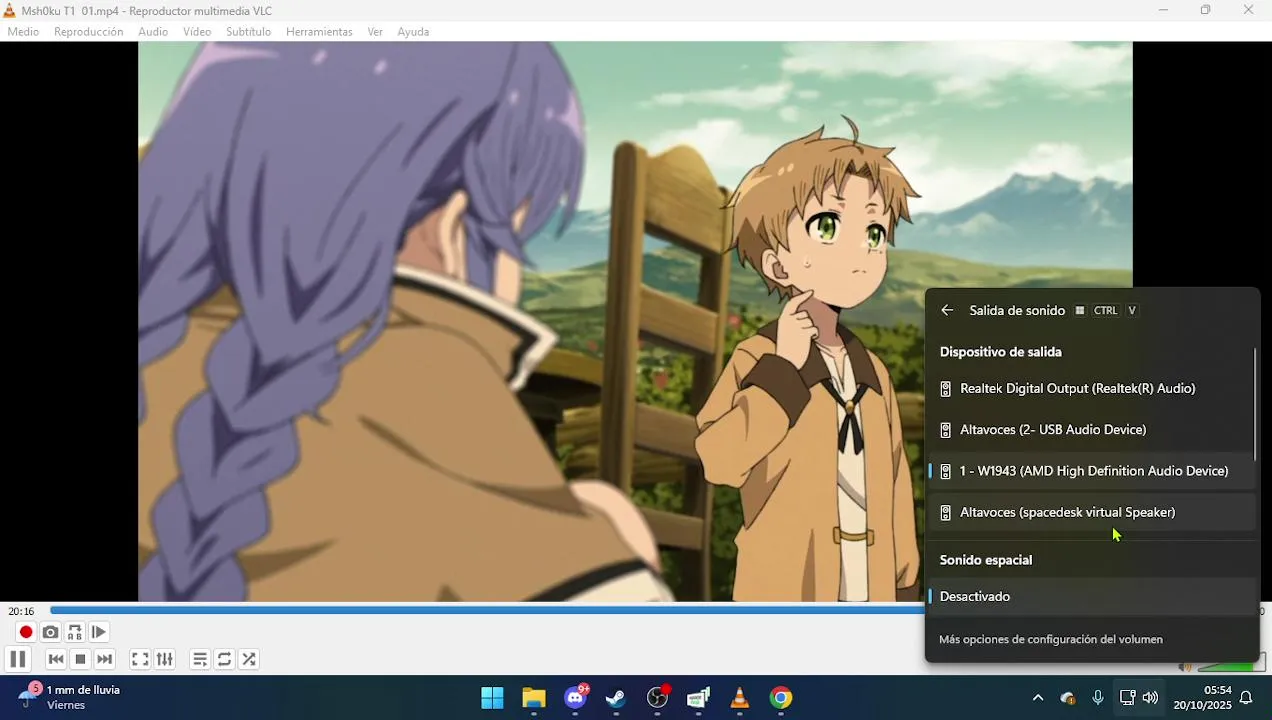This screenshot has width=1272, height=720.
Task: Open the Audio menu
Action: click(153, 32)
